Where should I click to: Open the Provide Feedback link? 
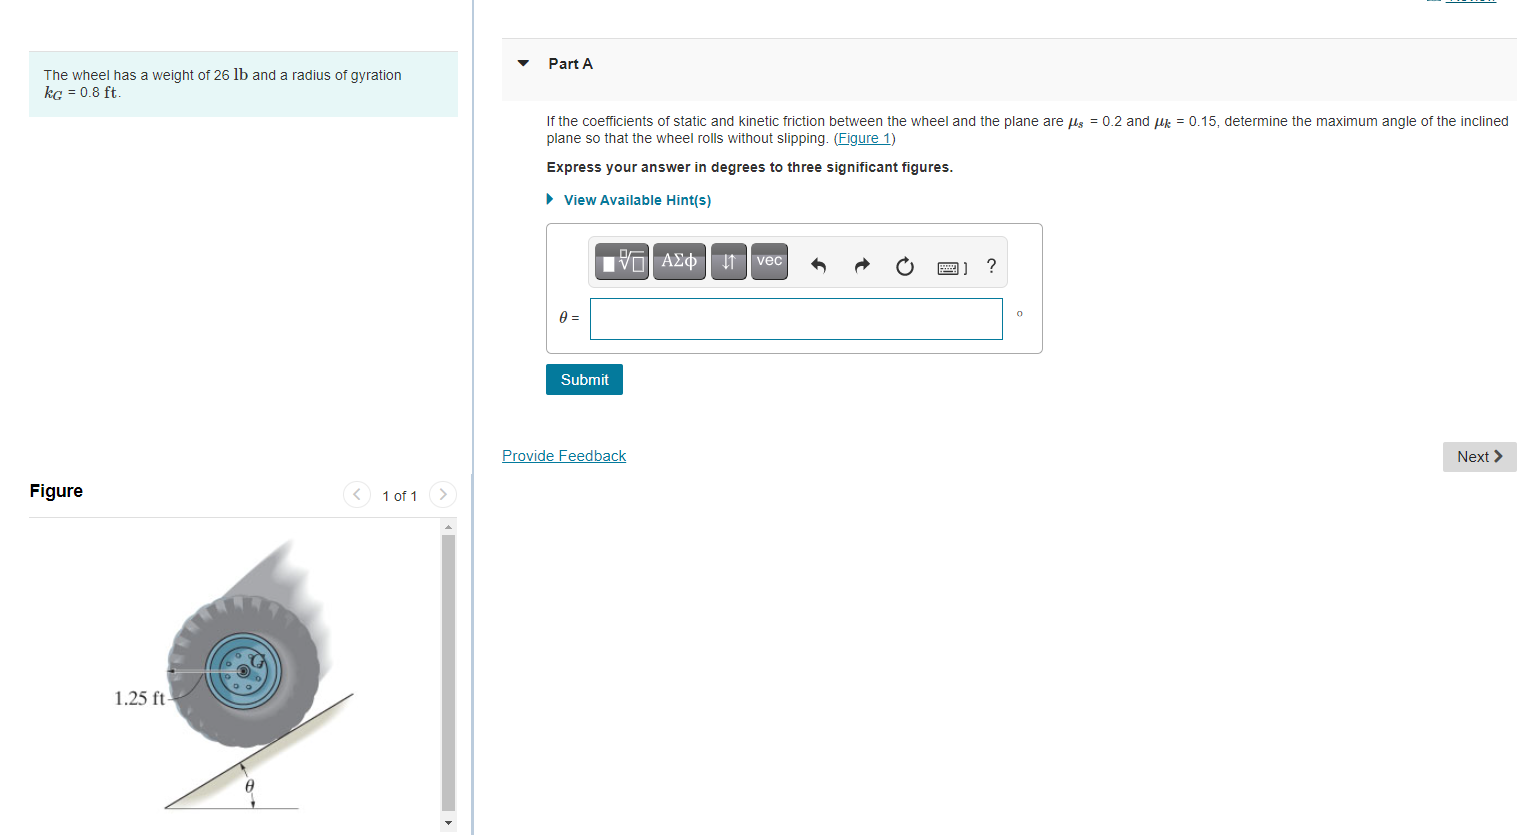pos(564,456)
